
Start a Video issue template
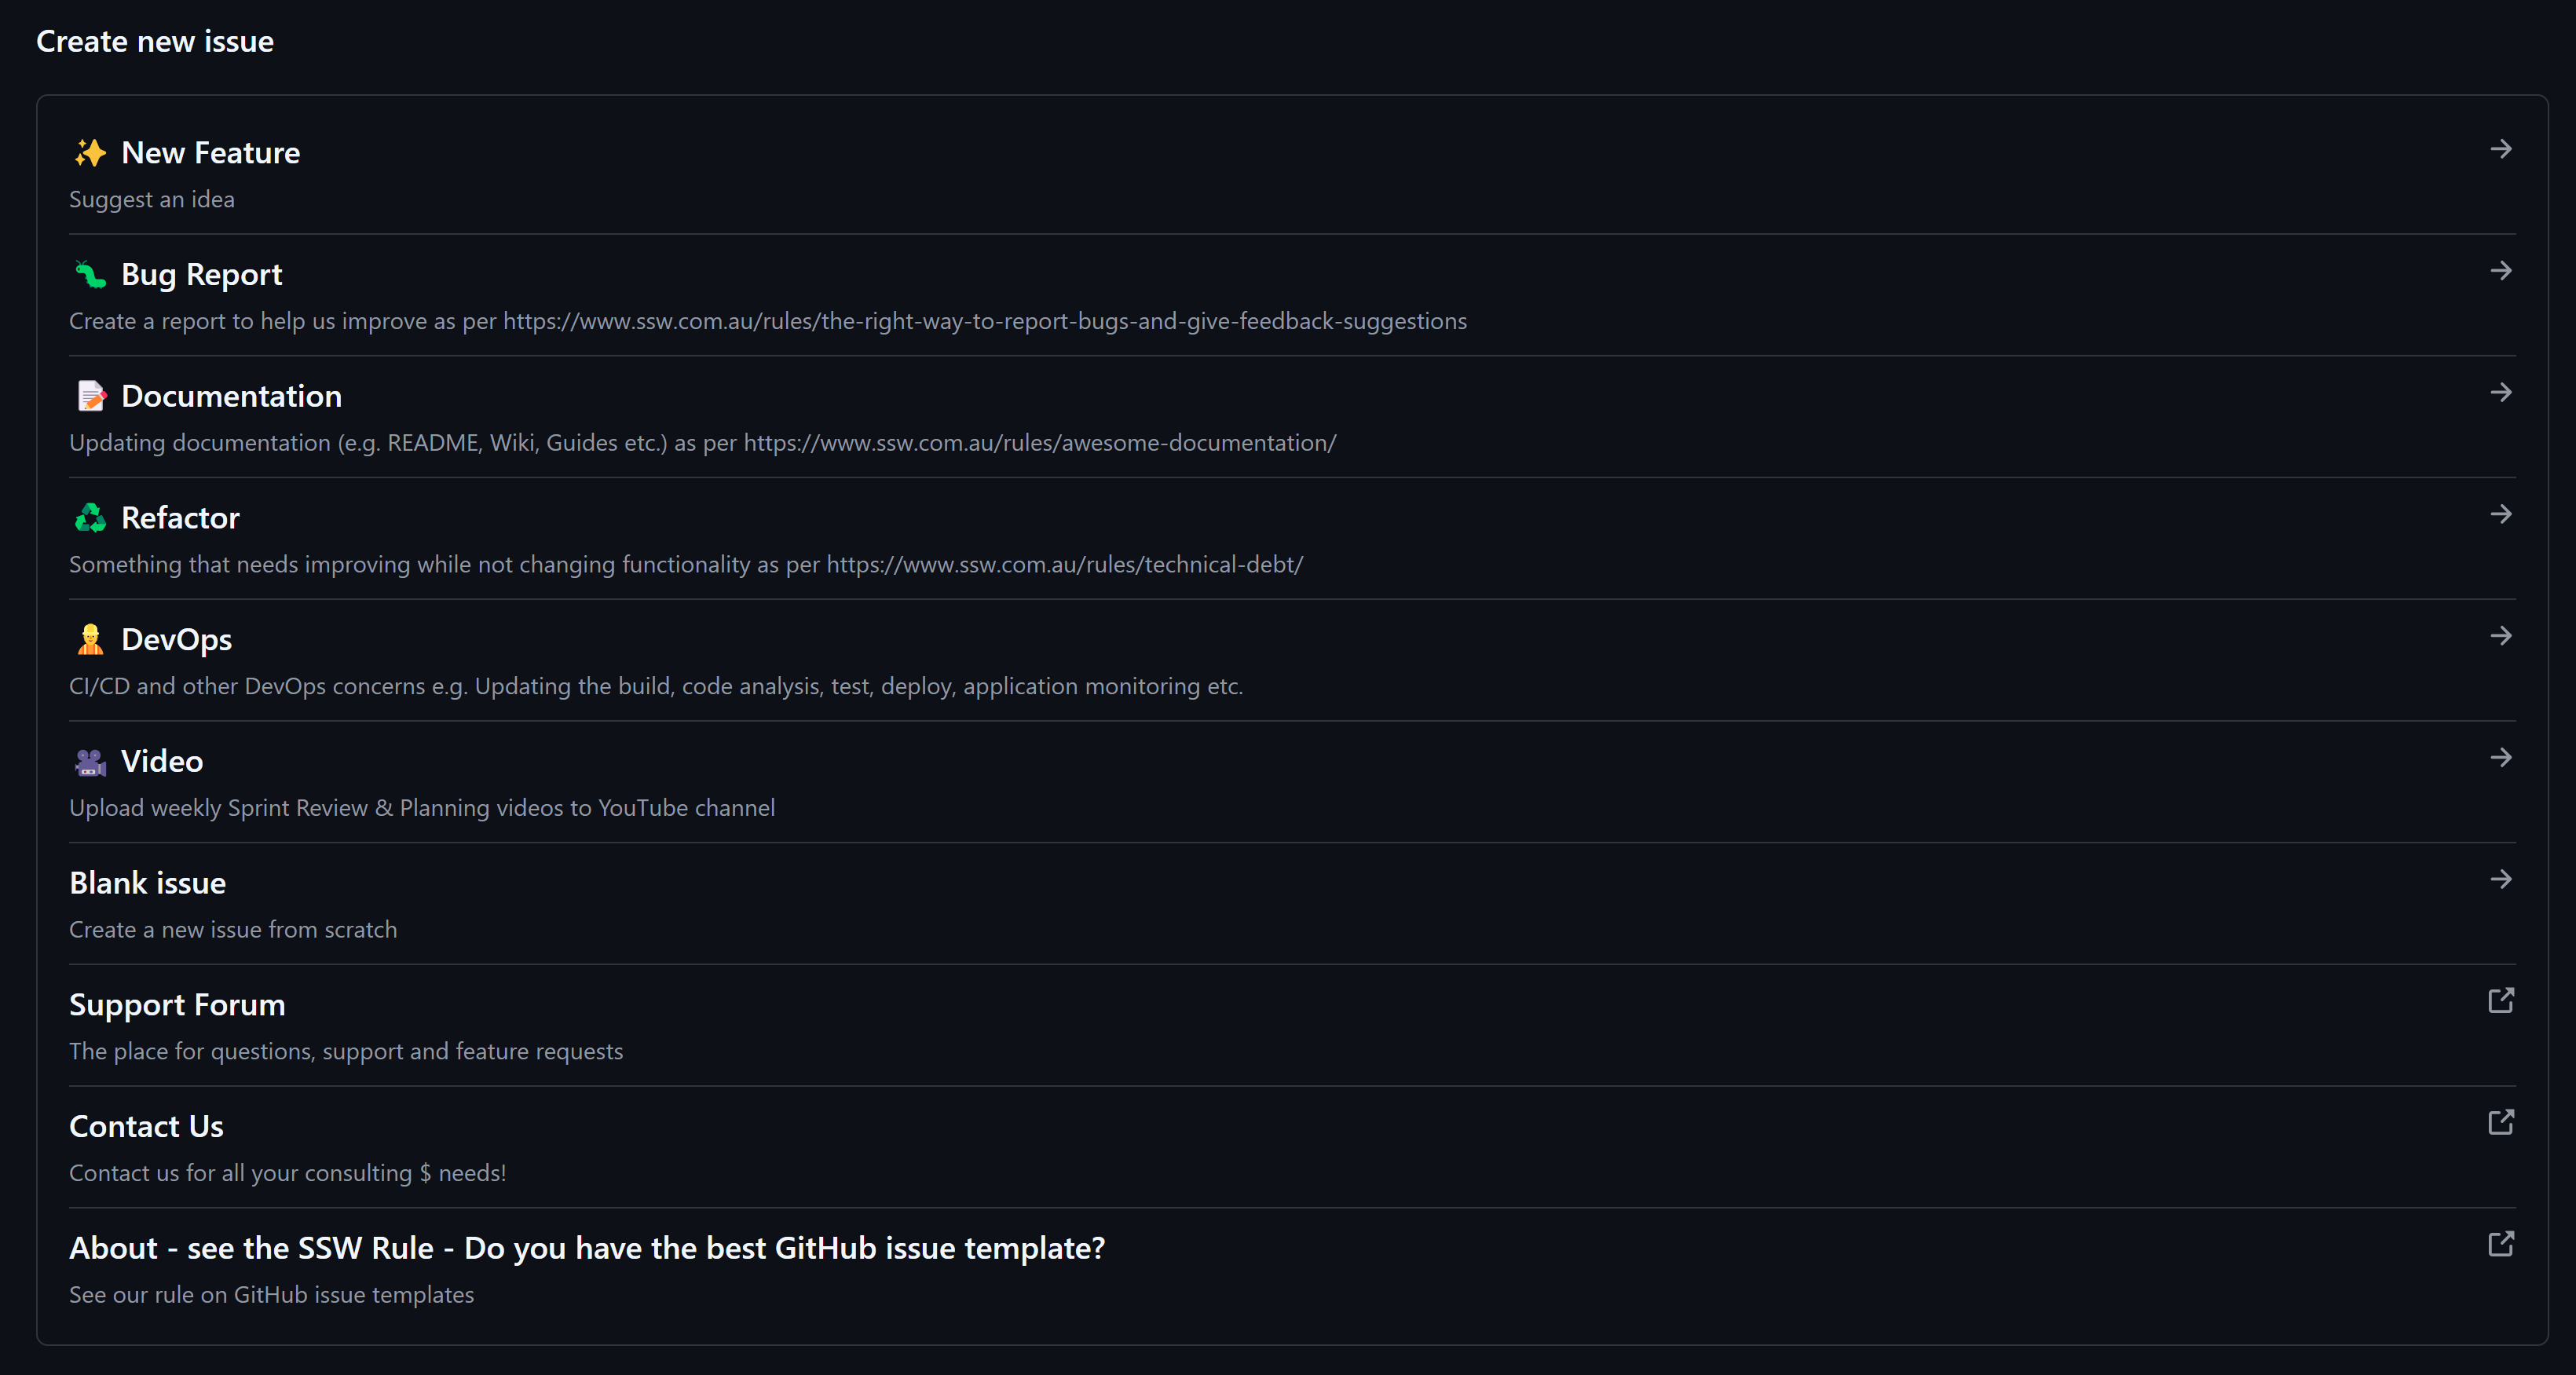point(162,762)
